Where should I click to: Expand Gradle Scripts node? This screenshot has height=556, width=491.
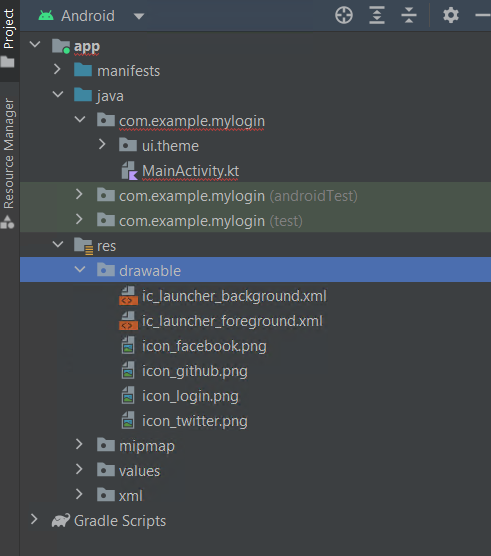pyautogui.click(x=34, y=519)
